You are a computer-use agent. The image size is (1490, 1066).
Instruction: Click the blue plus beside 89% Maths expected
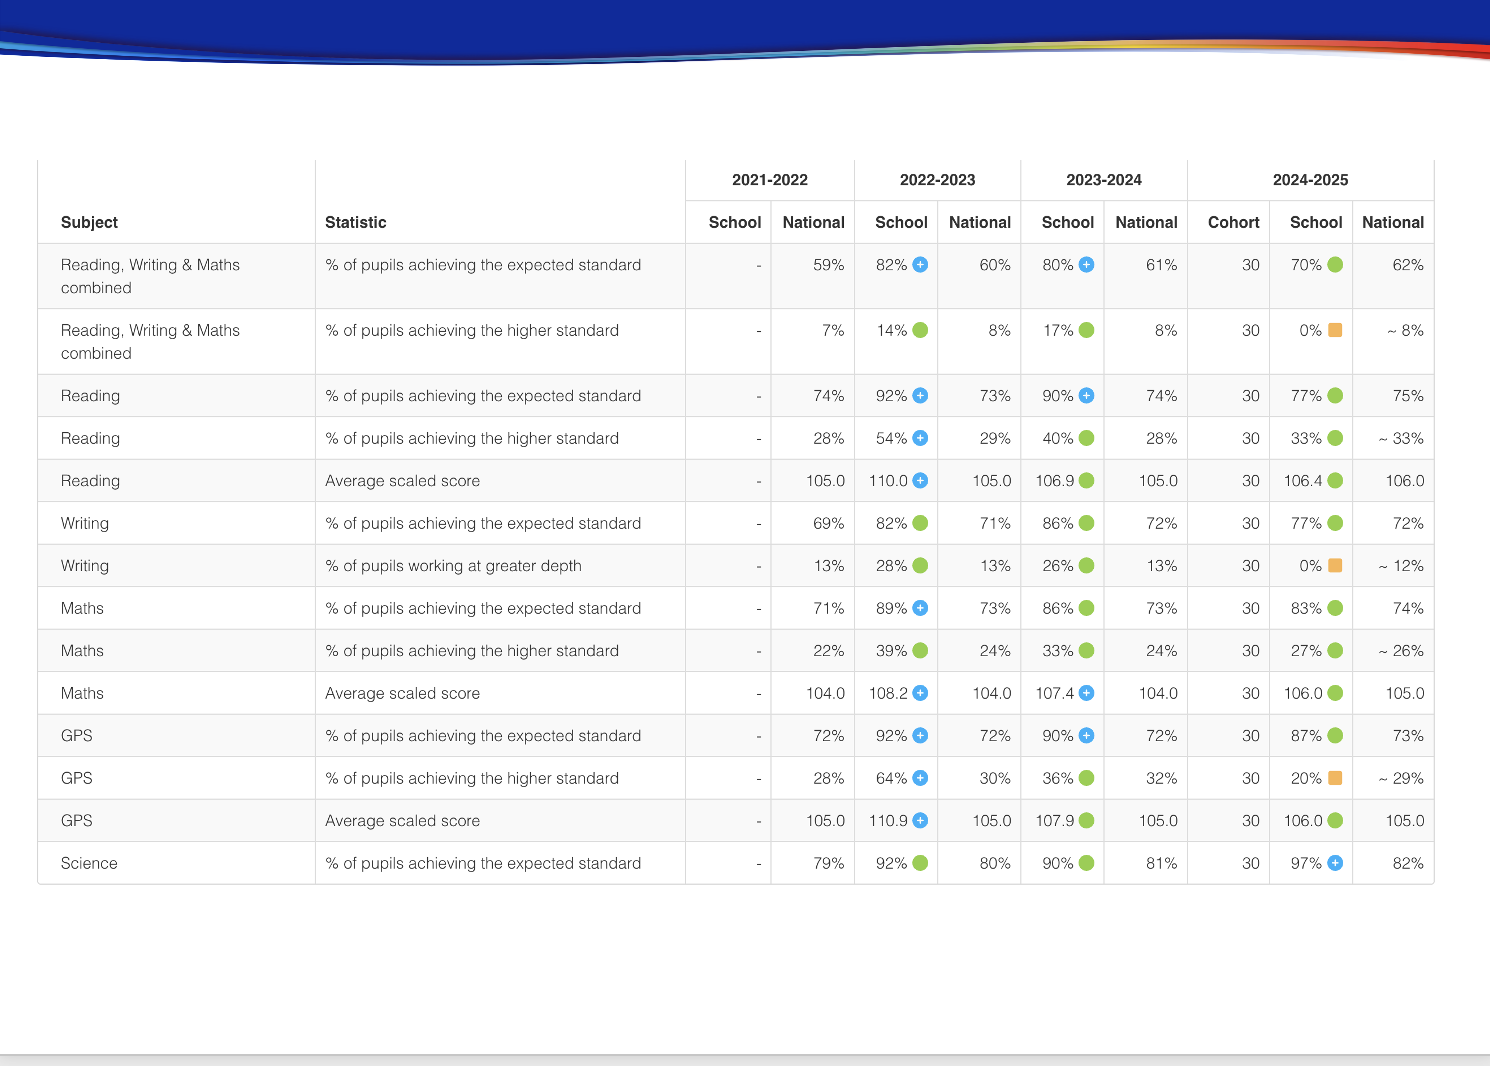point(920,608)
